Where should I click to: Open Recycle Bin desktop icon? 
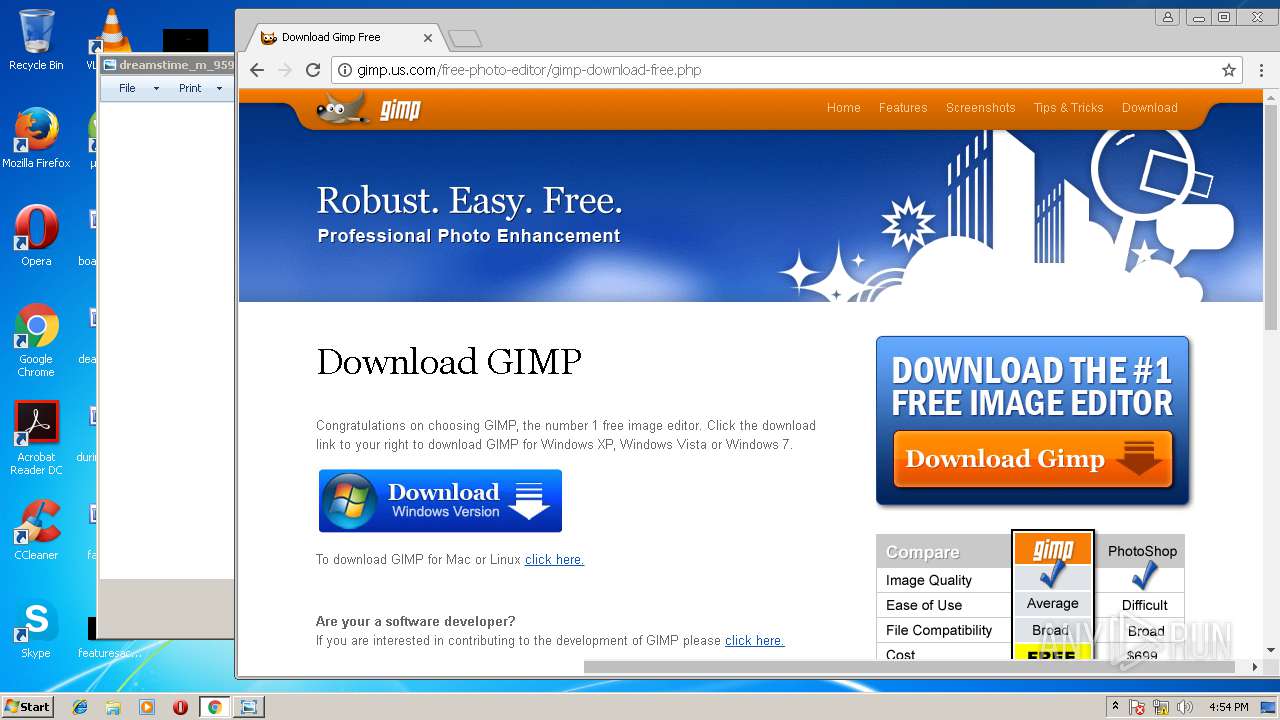click(36, 40)
